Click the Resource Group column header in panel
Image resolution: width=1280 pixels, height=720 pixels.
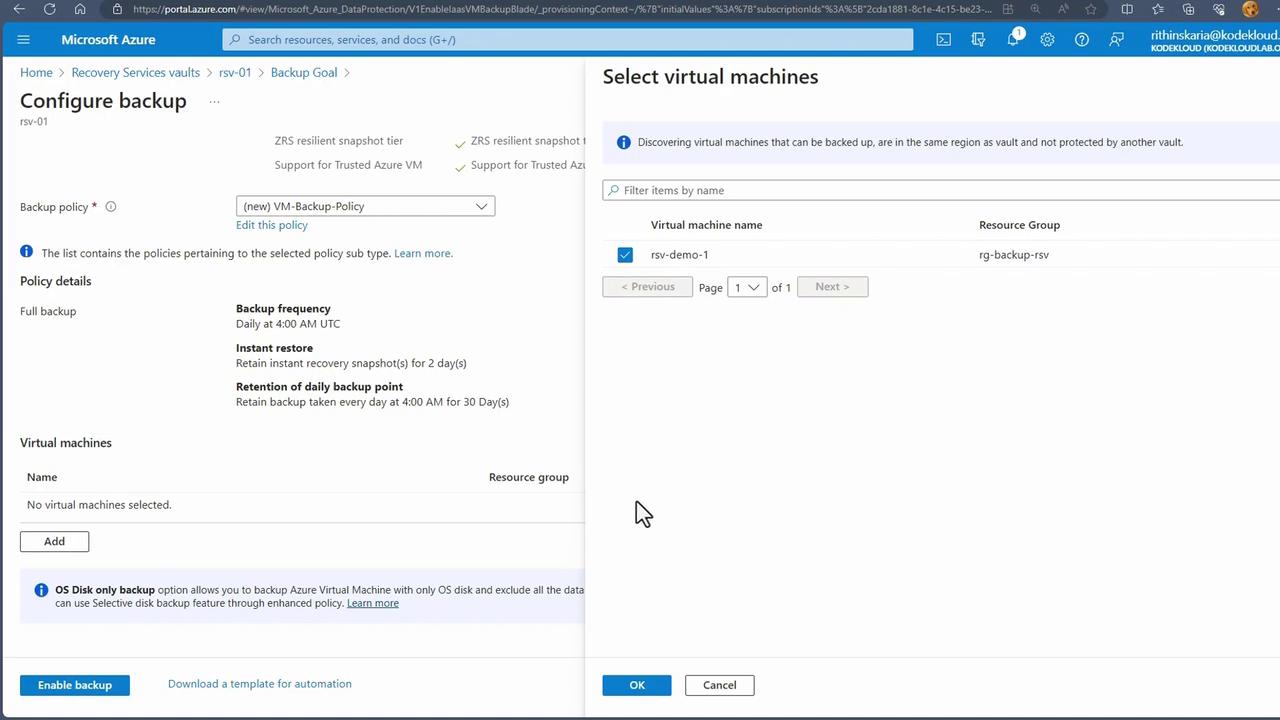point(1019,225)
